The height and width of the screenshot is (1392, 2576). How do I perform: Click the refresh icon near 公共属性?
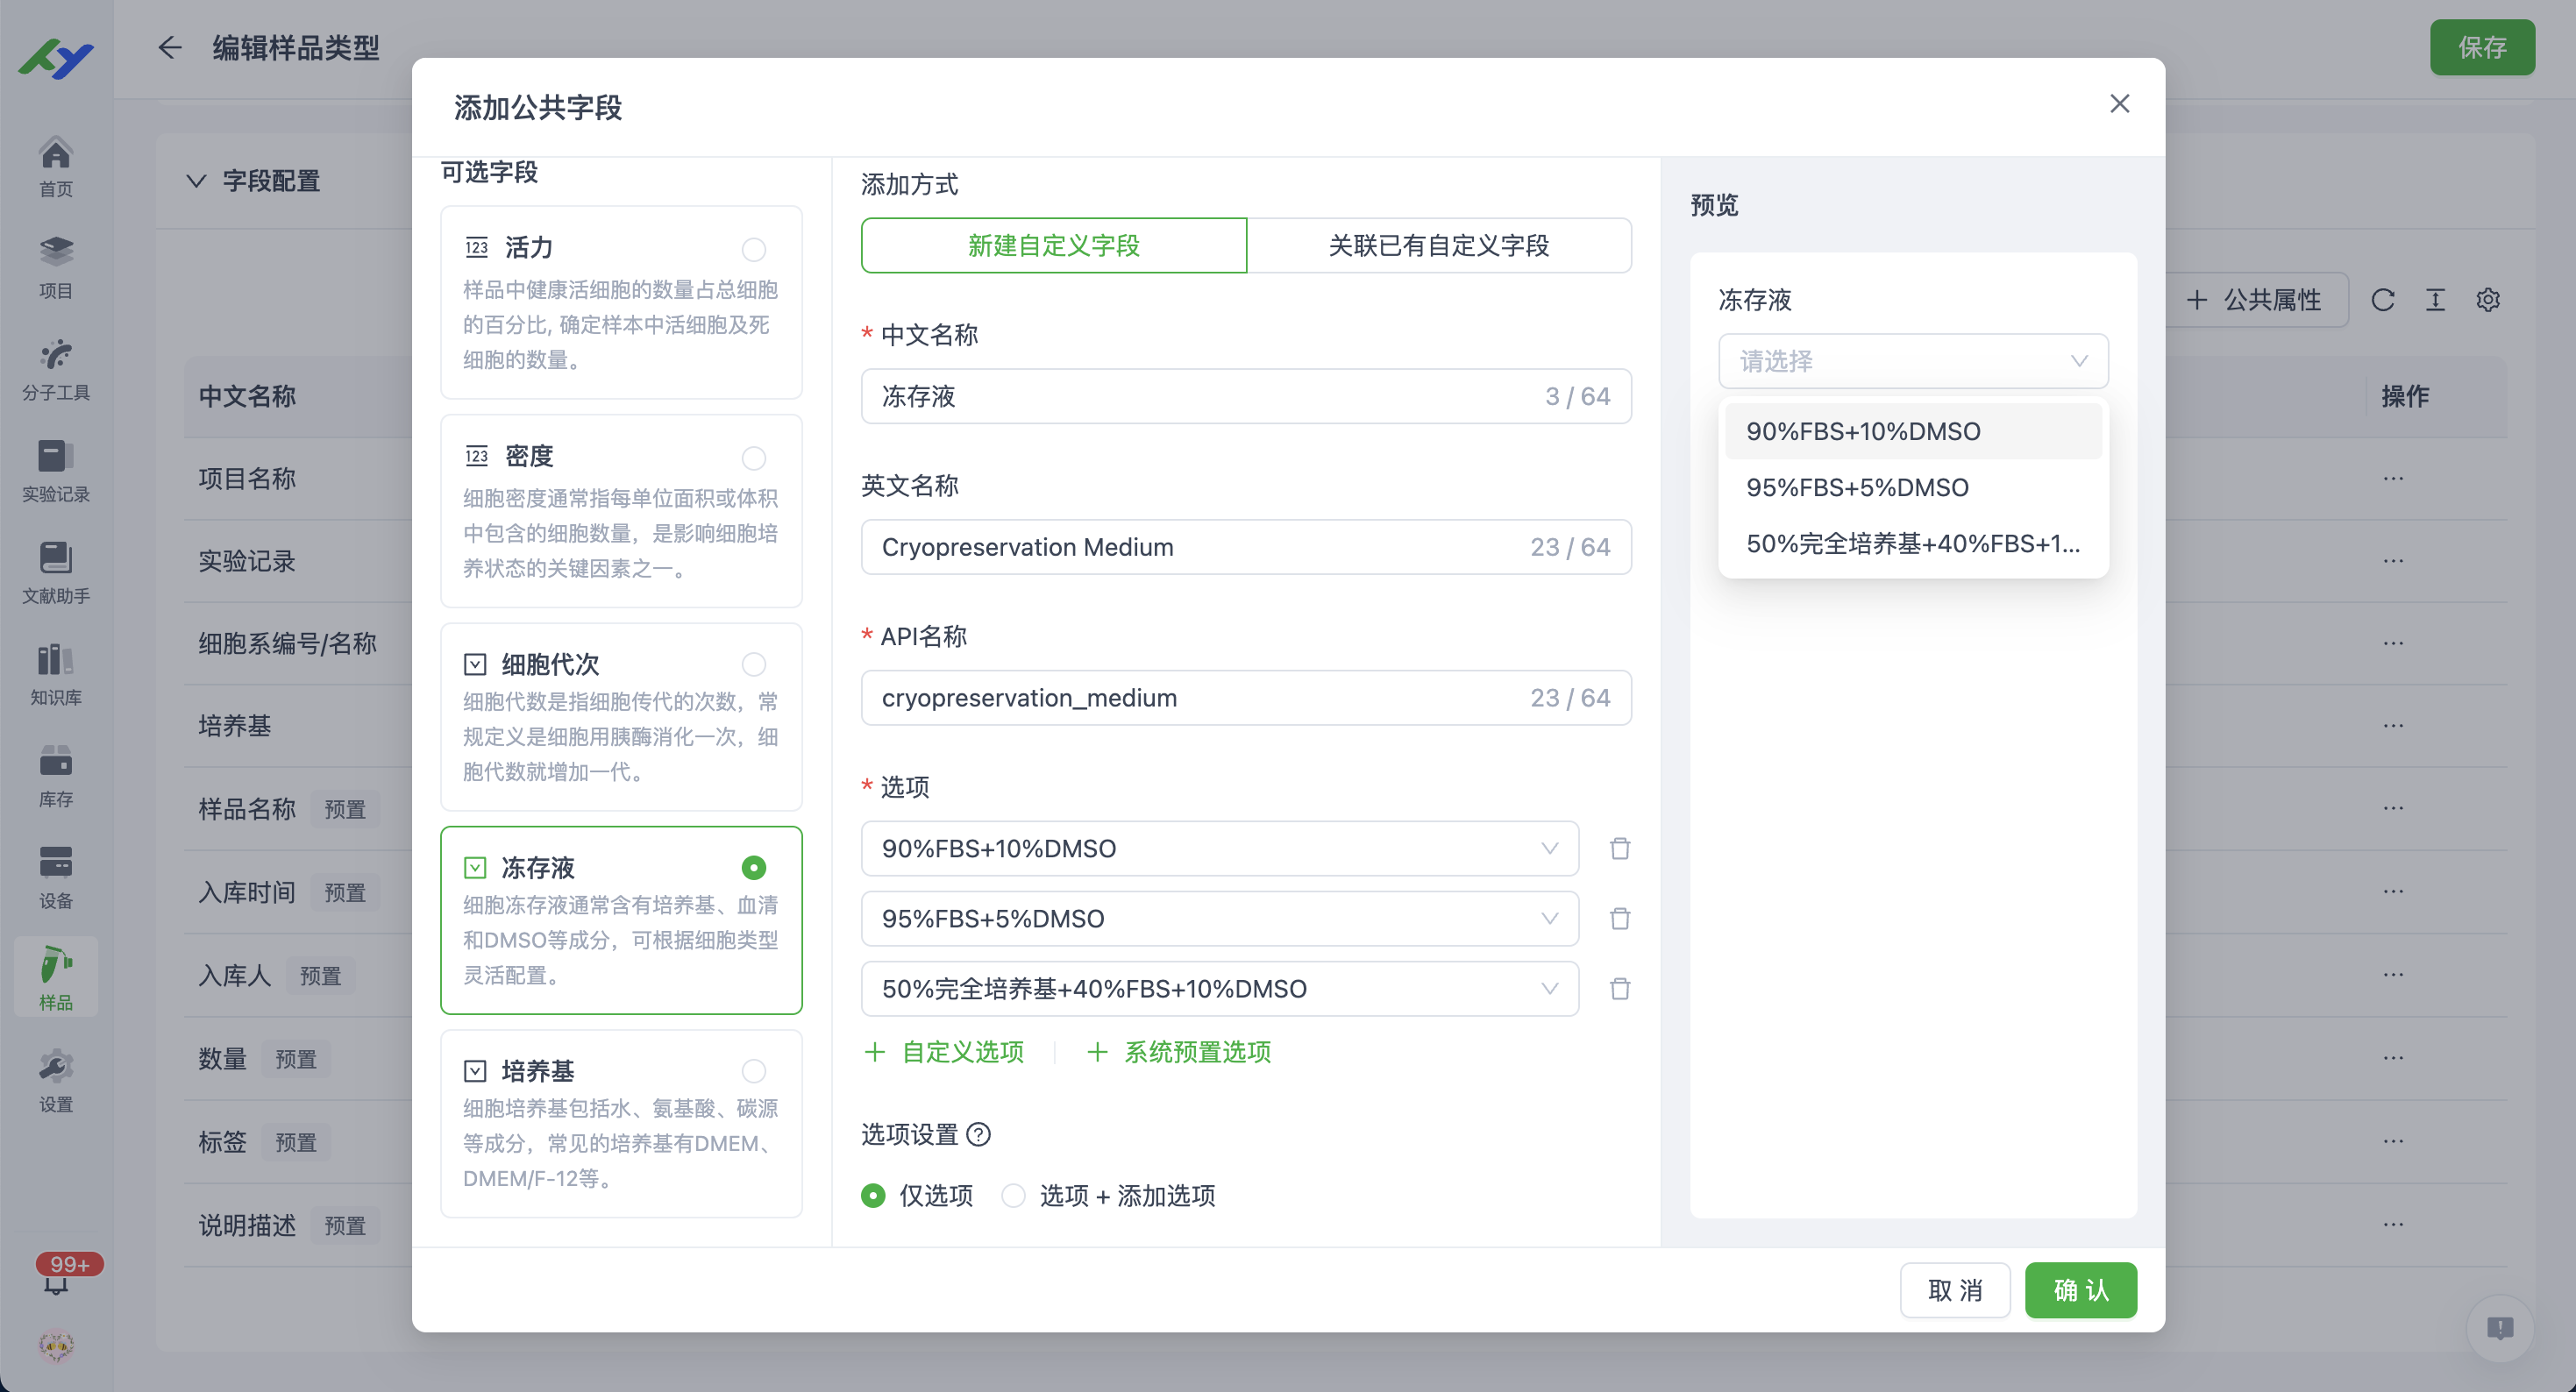[2383, 299]
